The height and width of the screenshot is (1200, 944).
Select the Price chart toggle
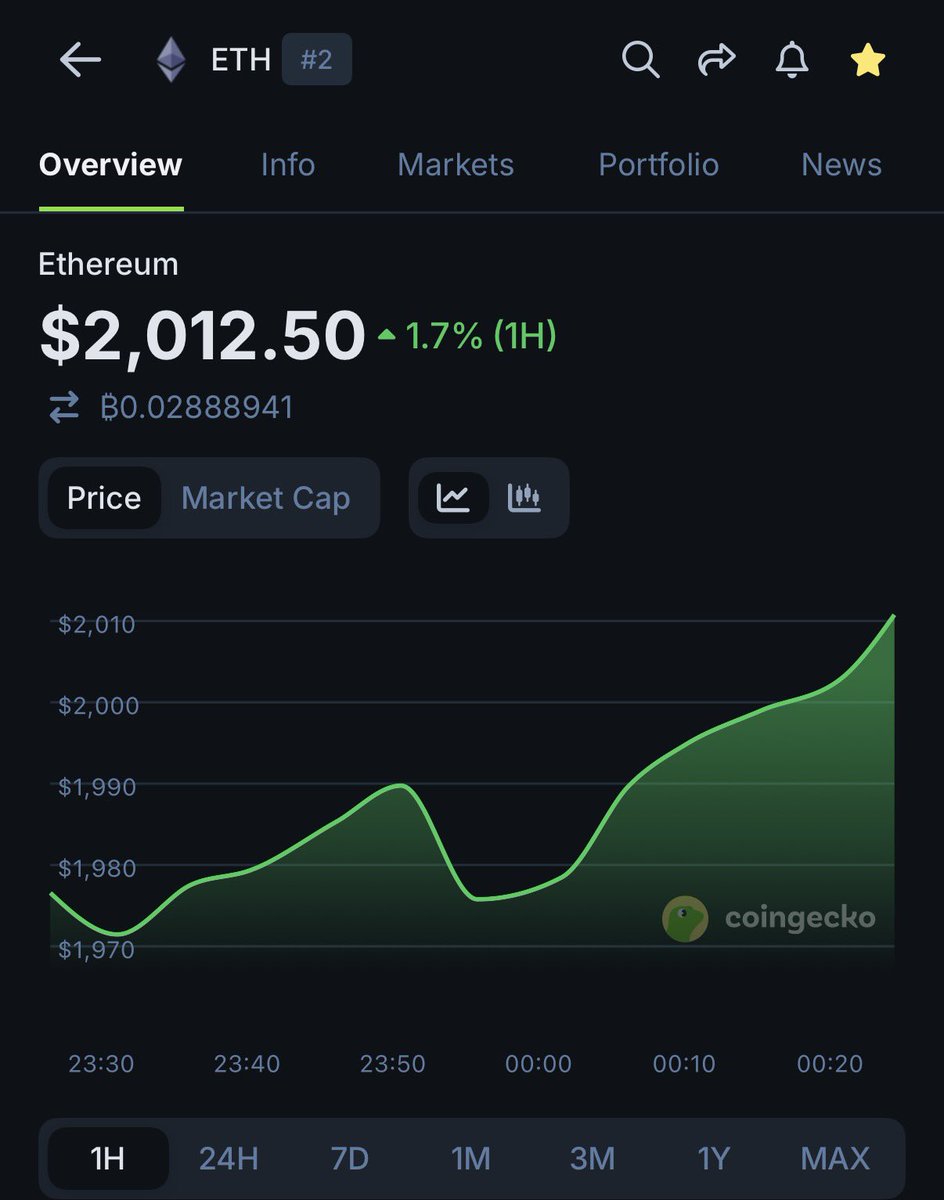tap(104, 498)
